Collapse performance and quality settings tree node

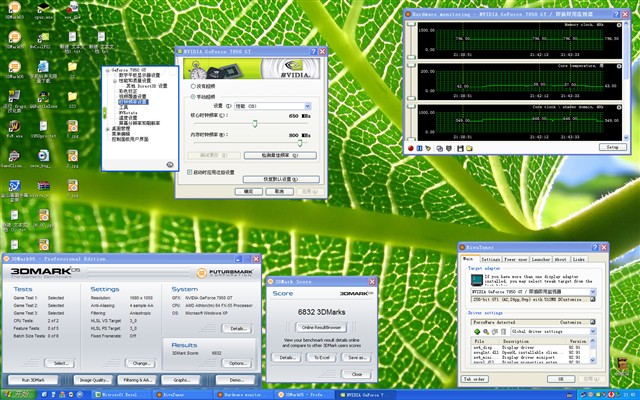tap(115, 81)
